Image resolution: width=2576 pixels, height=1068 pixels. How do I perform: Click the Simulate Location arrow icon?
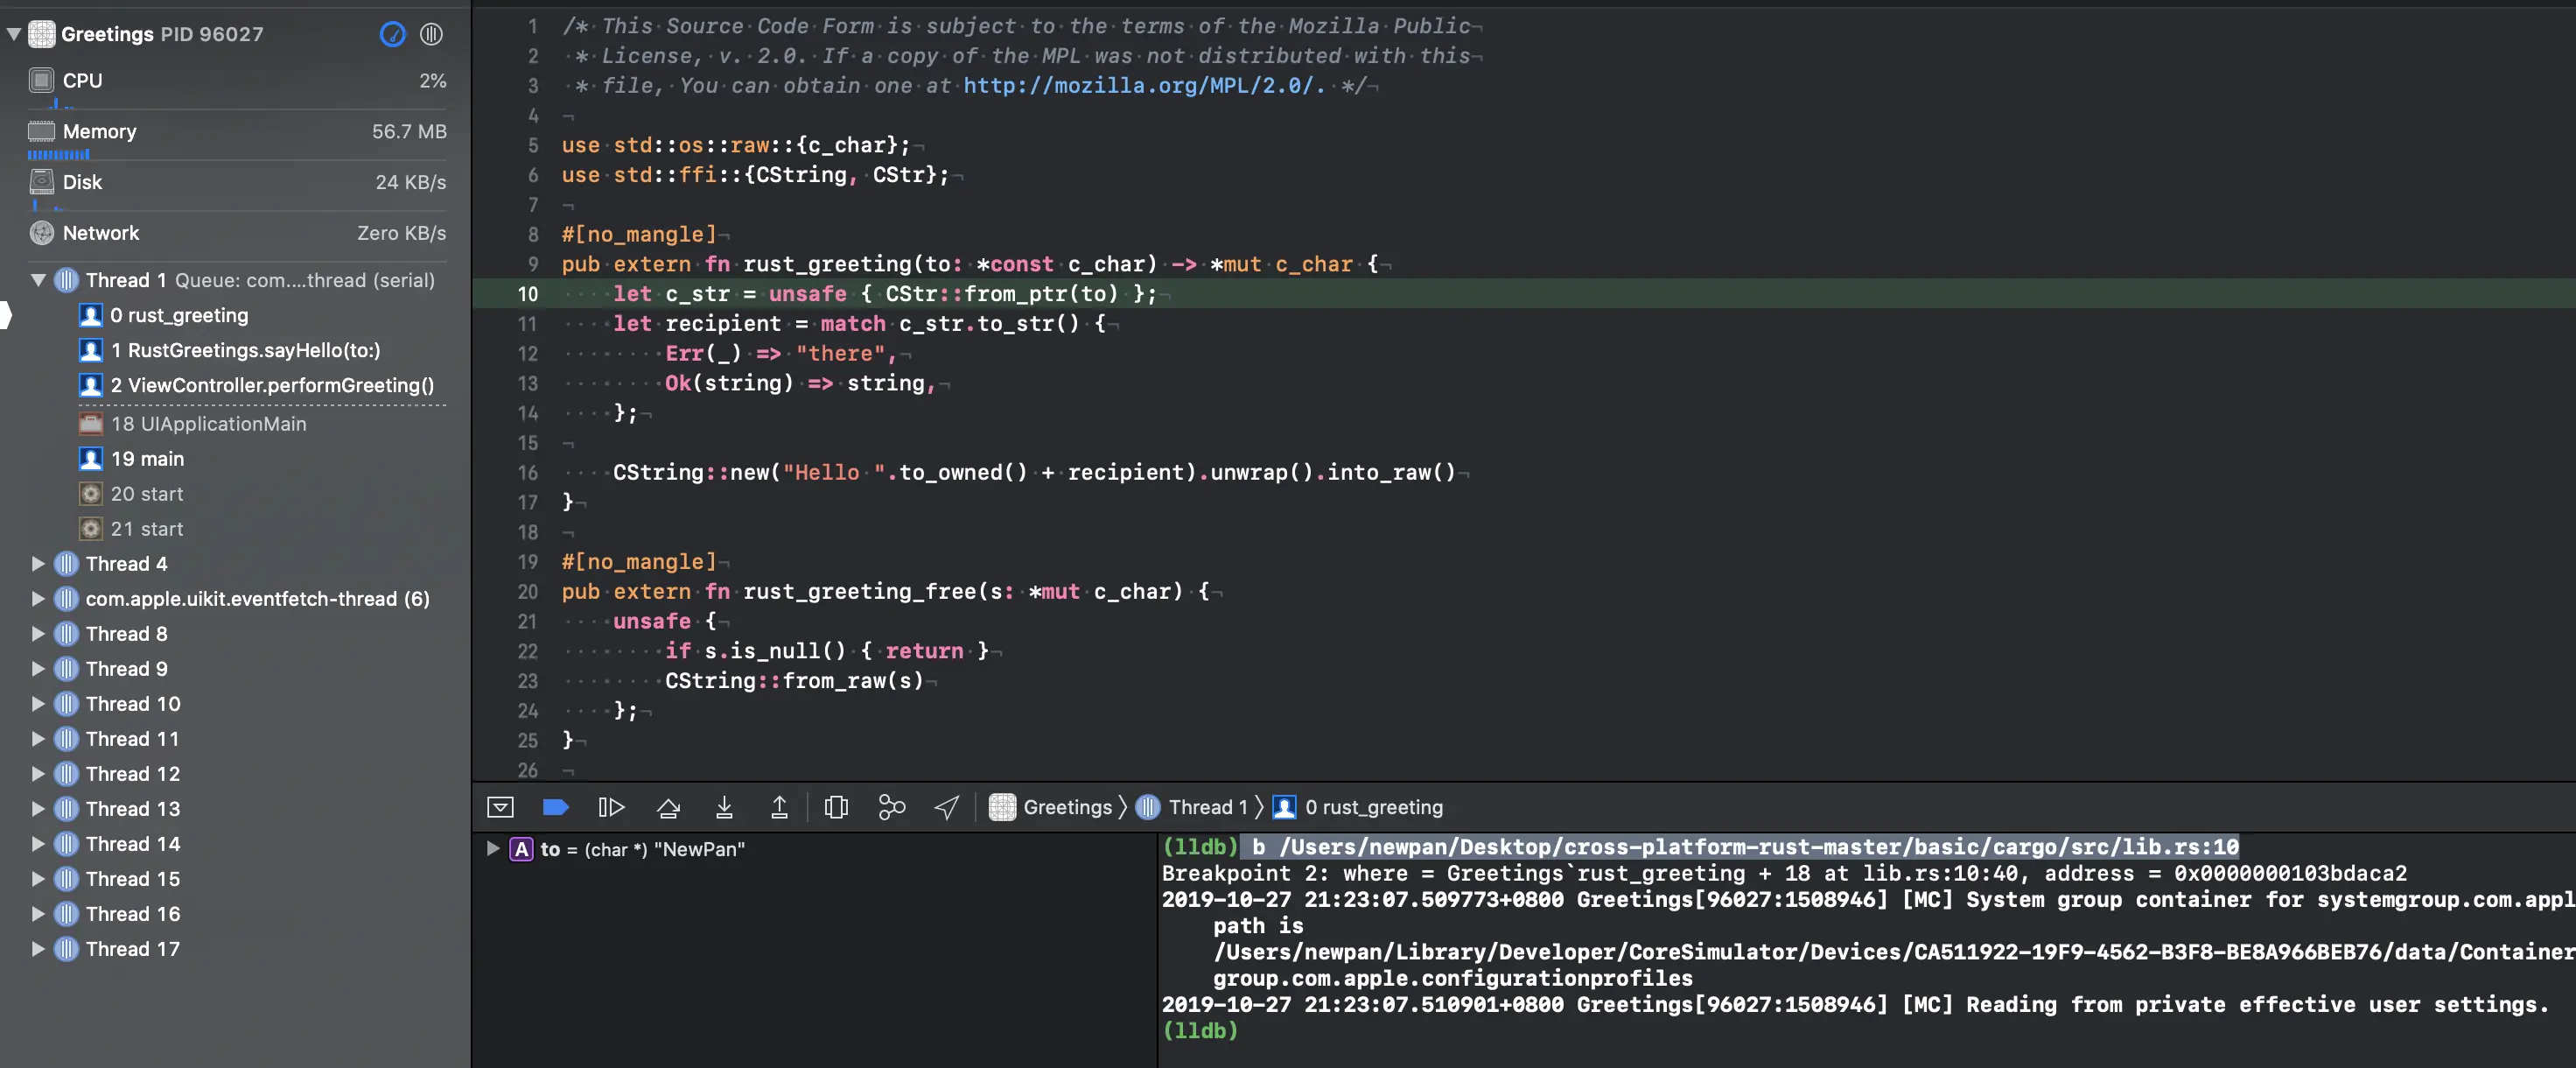946,807
